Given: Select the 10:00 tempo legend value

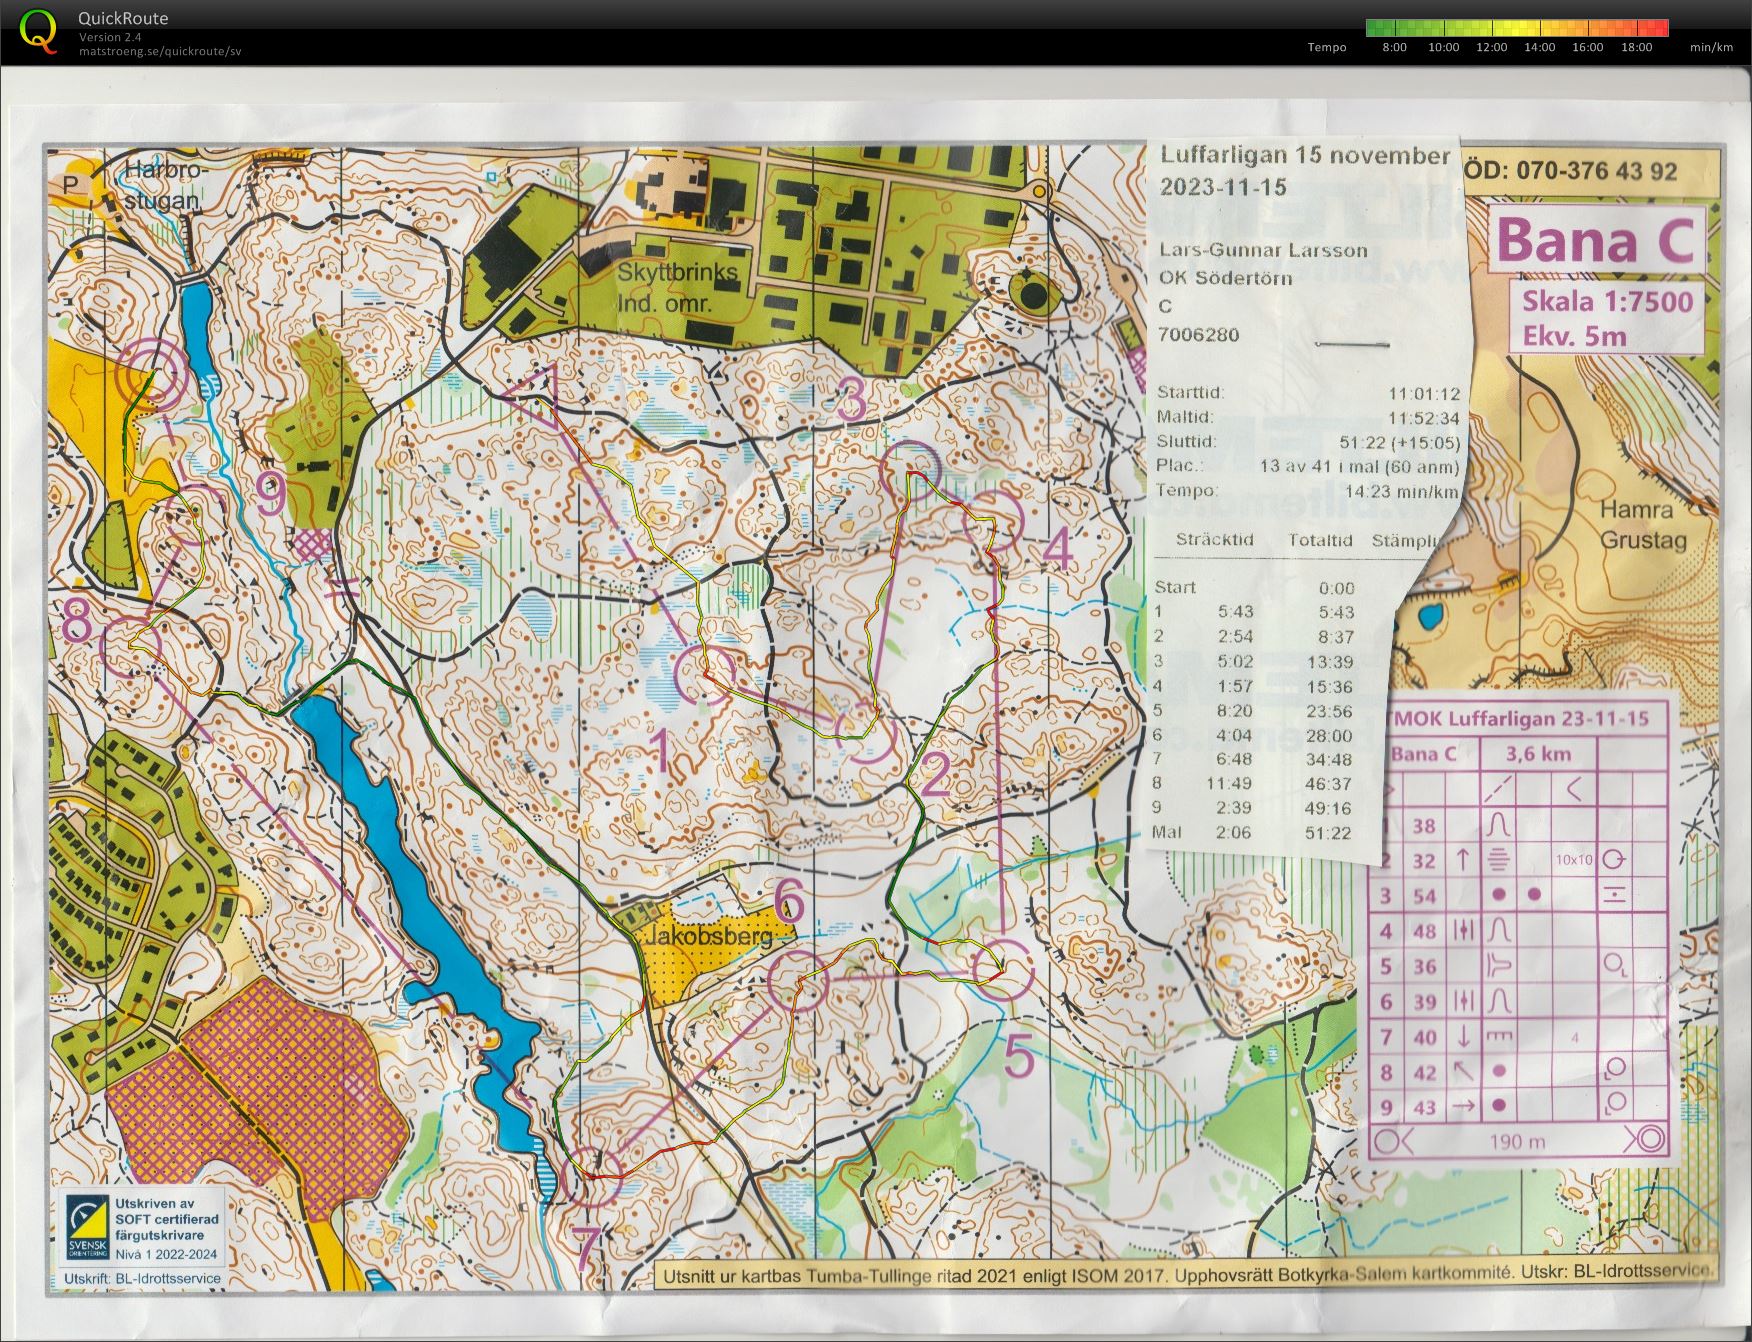Looking at the screenshot, I should pyautogui.click(x=1443, y=47).
